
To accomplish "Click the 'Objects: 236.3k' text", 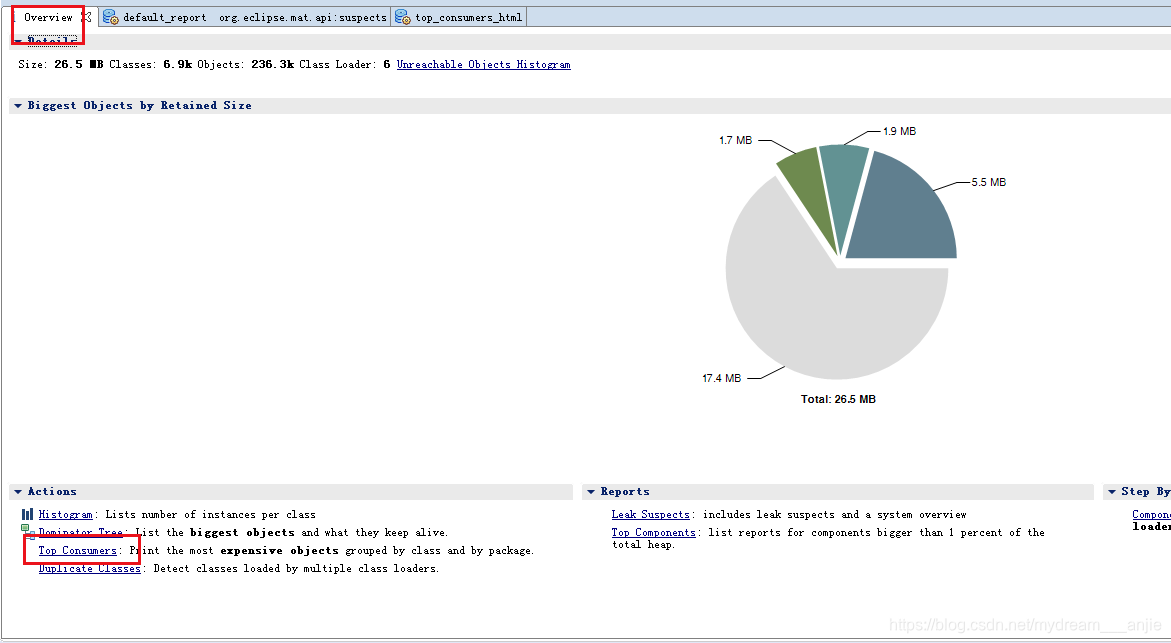I will 246,64.
